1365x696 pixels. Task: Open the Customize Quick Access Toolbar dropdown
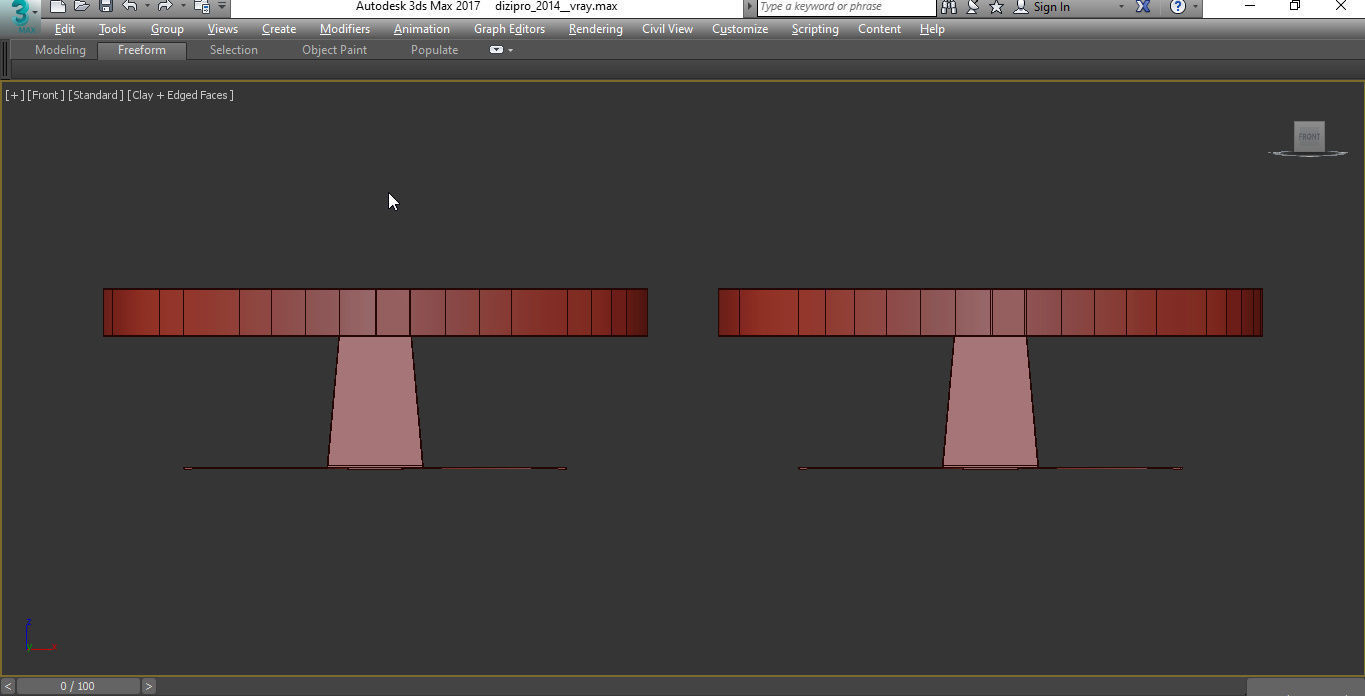[x=222, y=7]
